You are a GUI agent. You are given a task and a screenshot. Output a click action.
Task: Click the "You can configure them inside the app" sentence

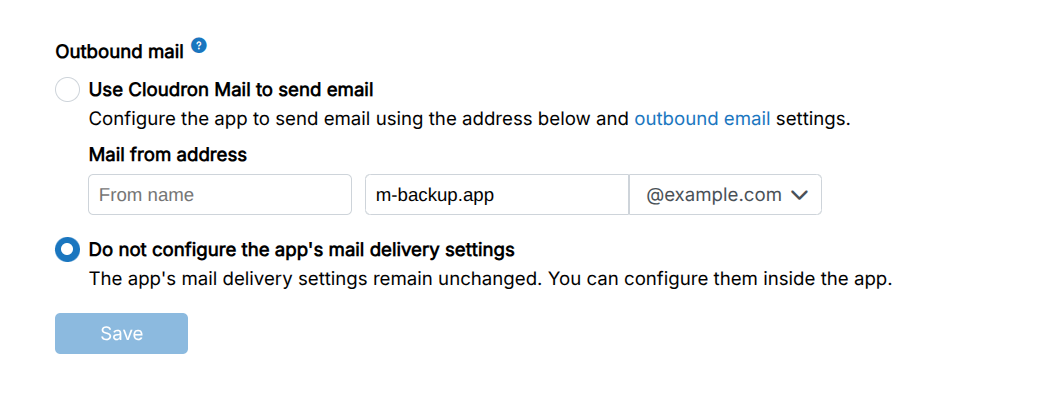point(718,278)
